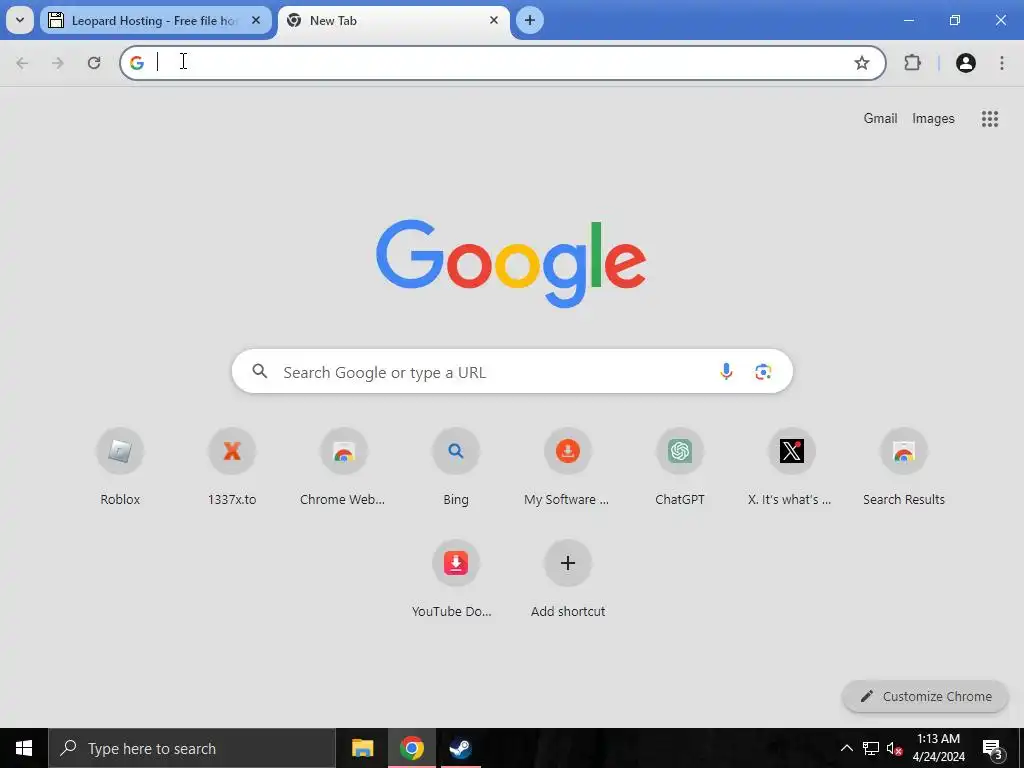The image size is (1024, 768).
Task: Click the browser Forward arrow
Action: tap(57, 63)
